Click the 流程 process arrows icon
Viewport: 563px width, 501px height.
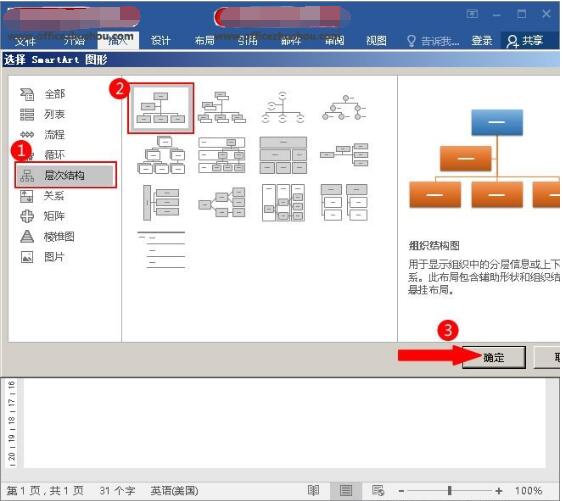tap(27, 135)
